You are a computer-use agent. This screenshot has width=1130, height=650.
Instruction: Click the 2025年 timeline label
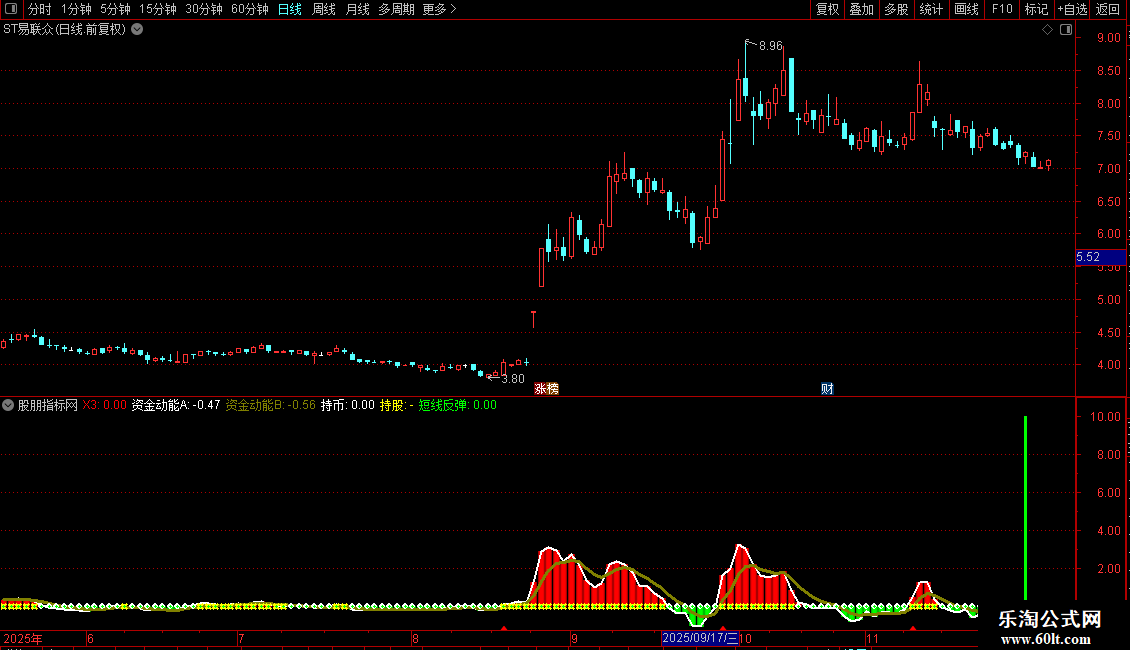[23, 638]
